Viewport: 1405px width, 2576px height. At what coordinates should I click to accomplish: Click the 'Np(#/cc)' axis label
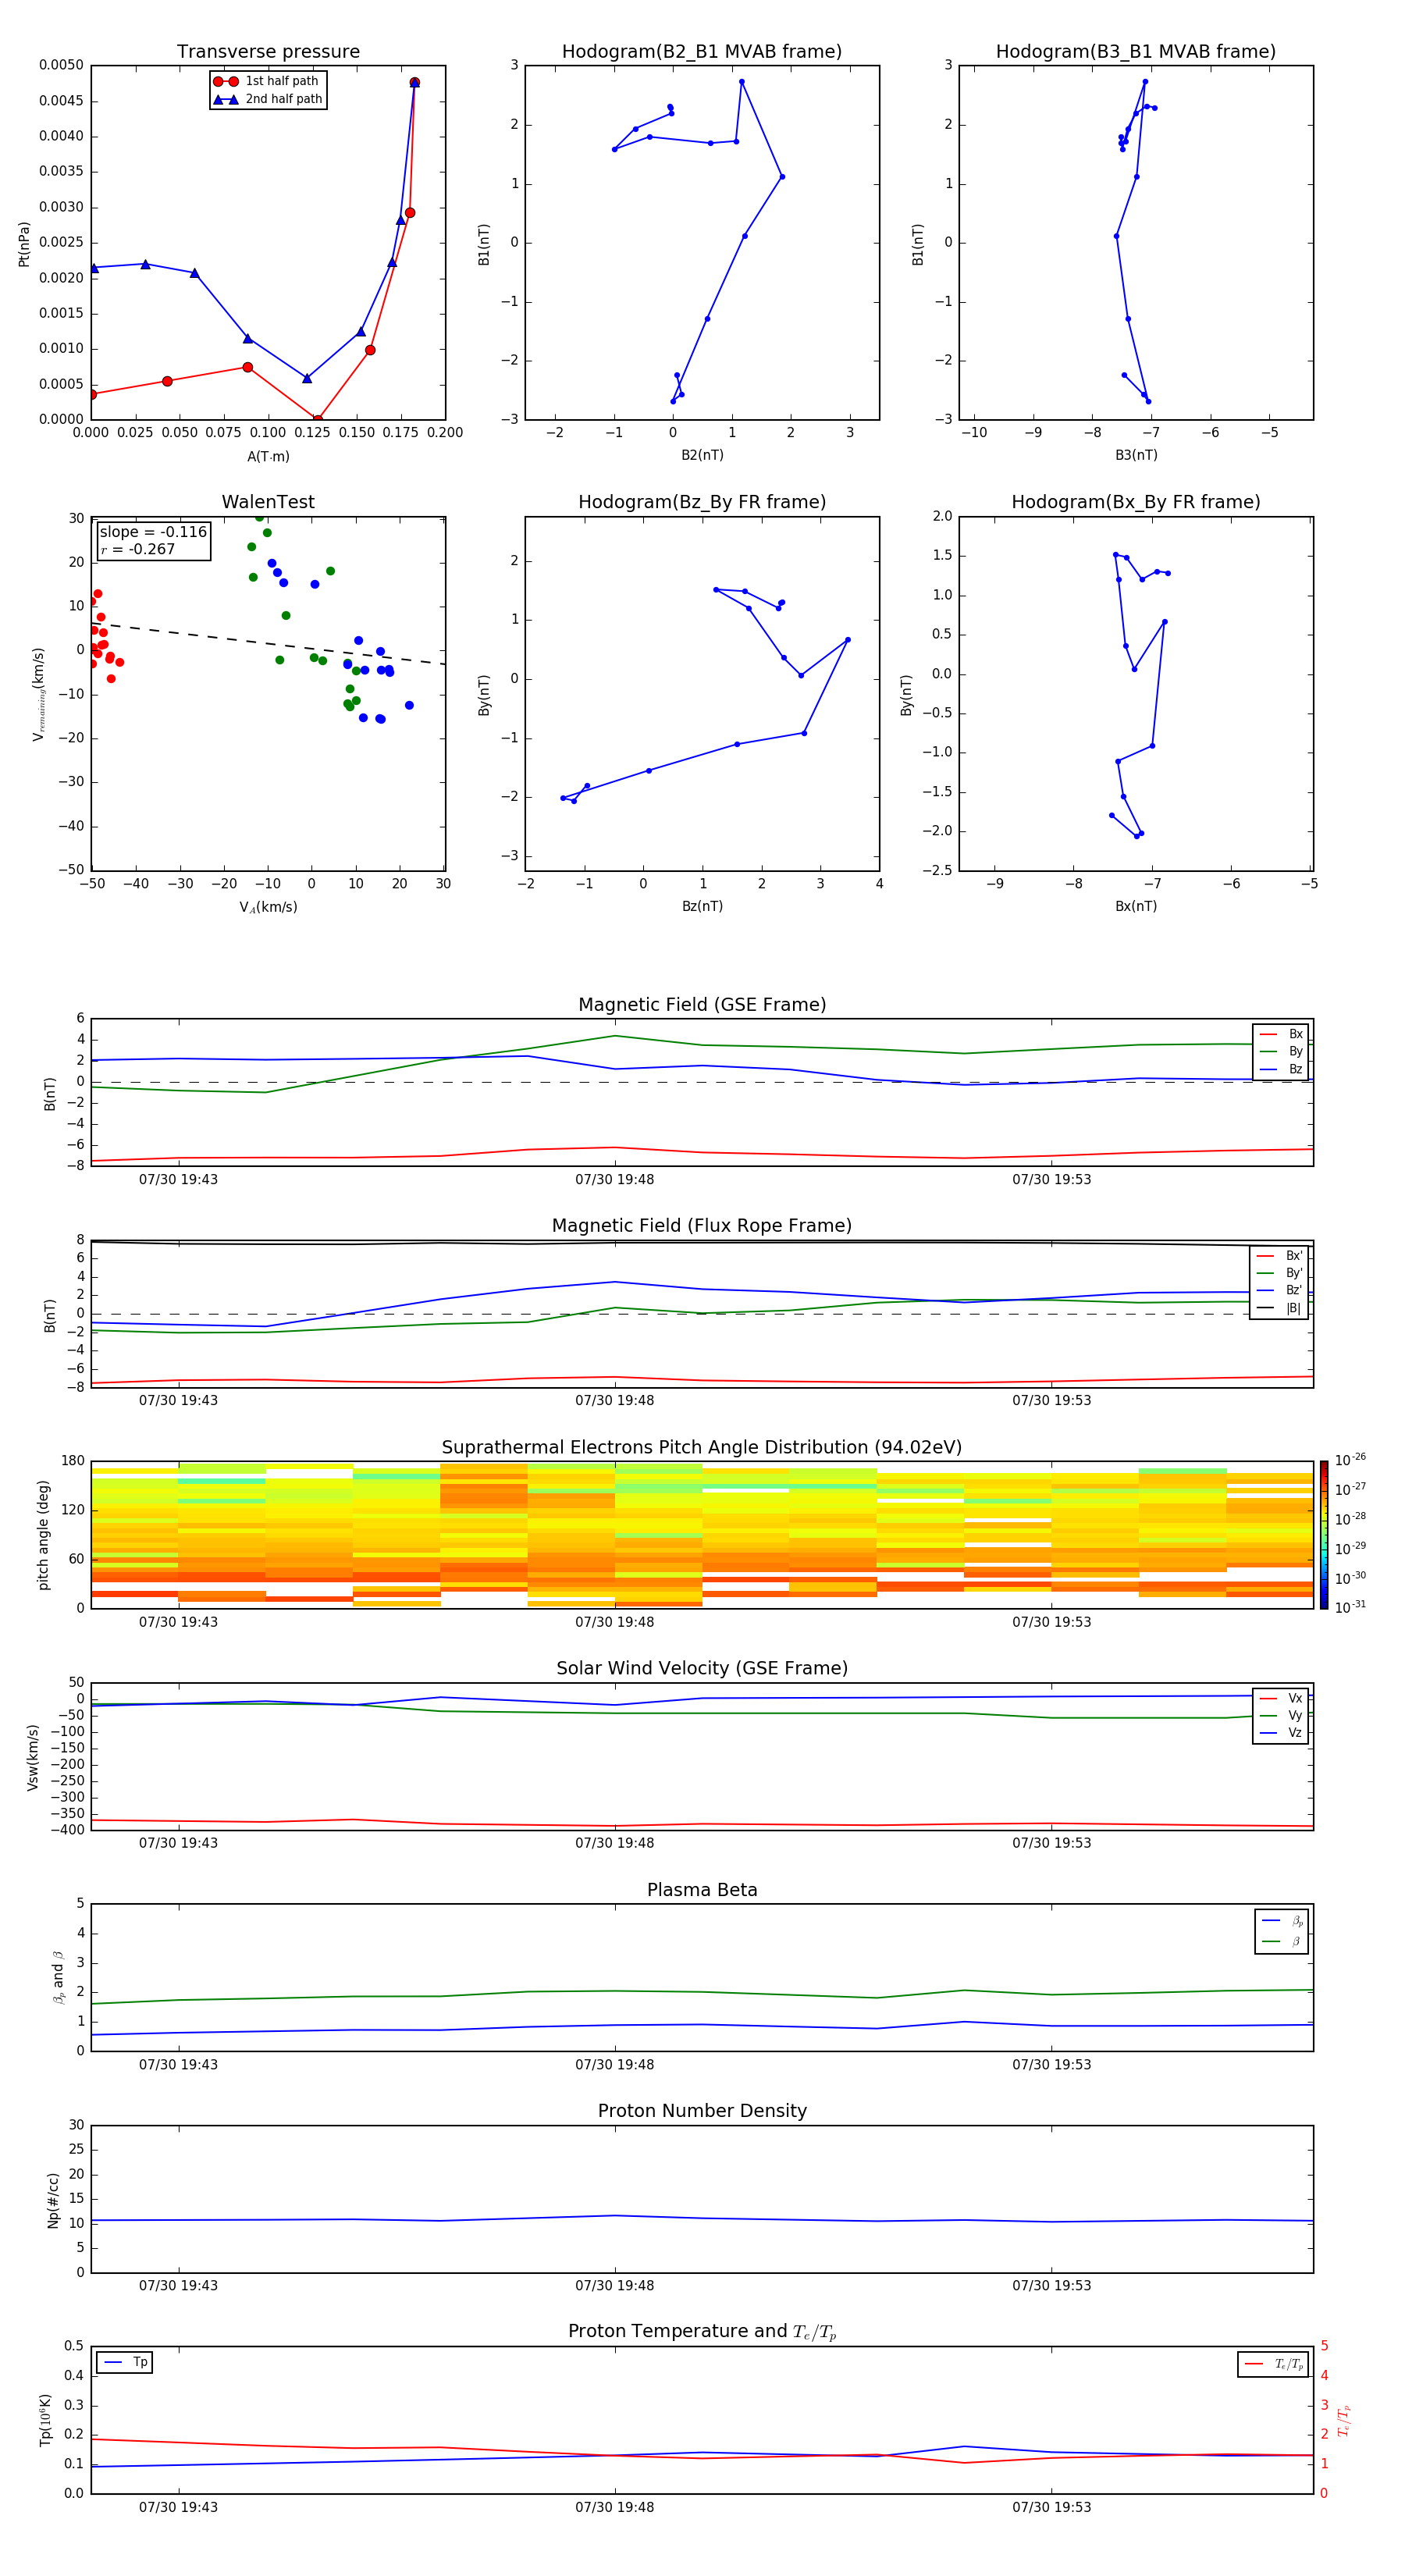coord(53,2200)
